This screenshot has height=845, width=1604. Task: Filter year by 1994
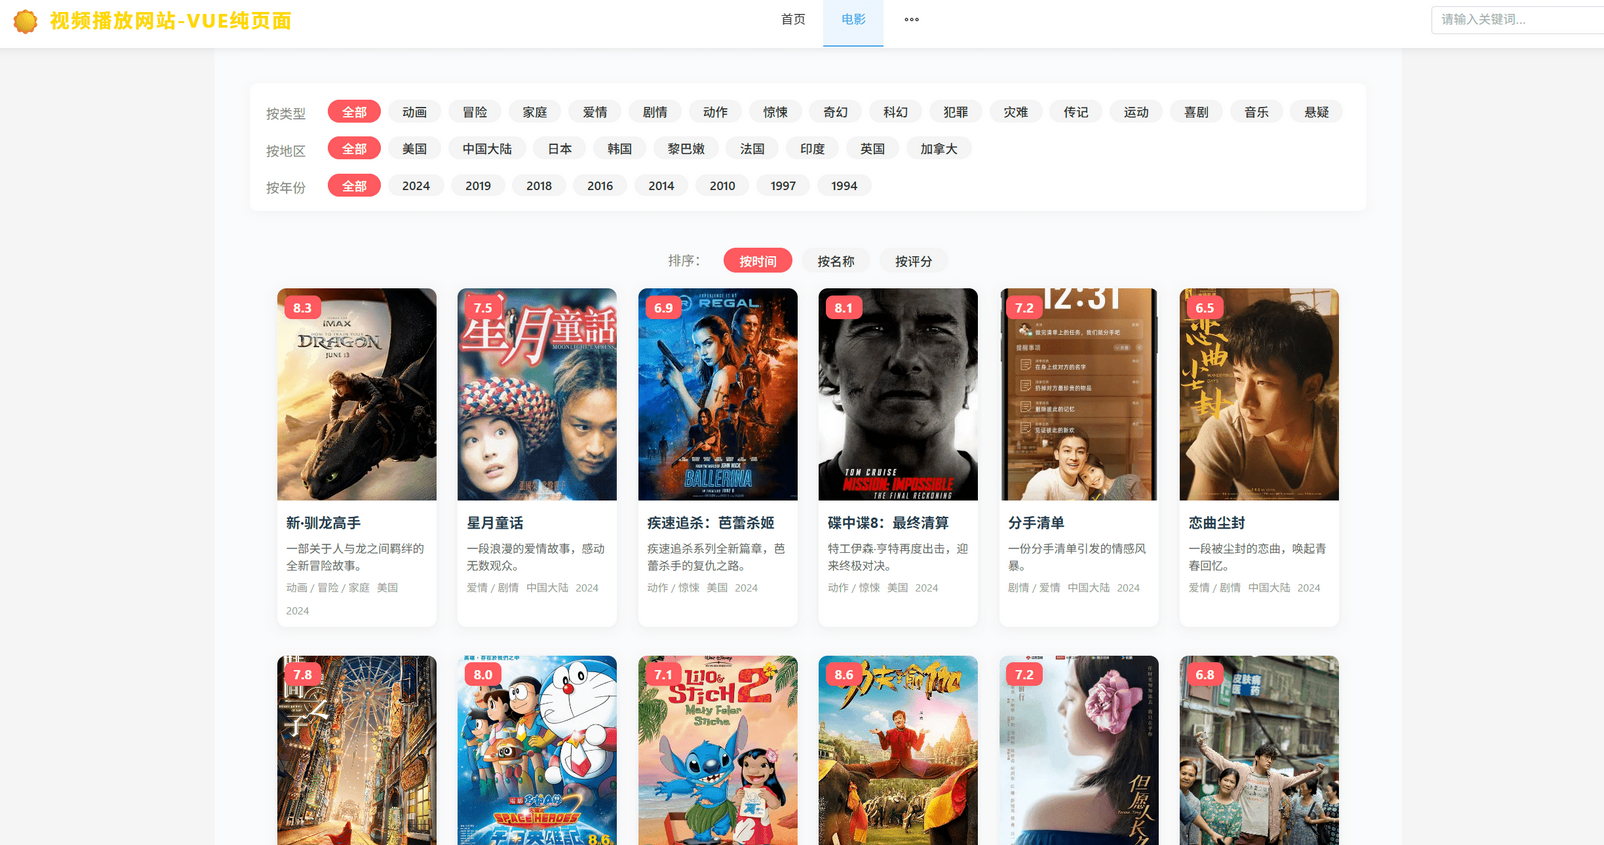pyautogui.click(x=844, y=186)
